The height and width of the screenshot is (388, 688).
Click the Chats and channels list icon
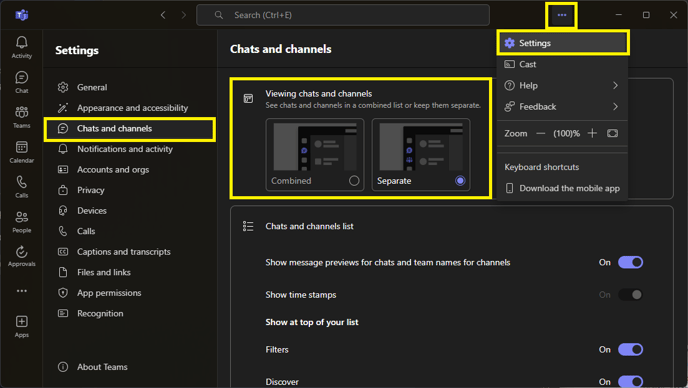pos(248,226)
